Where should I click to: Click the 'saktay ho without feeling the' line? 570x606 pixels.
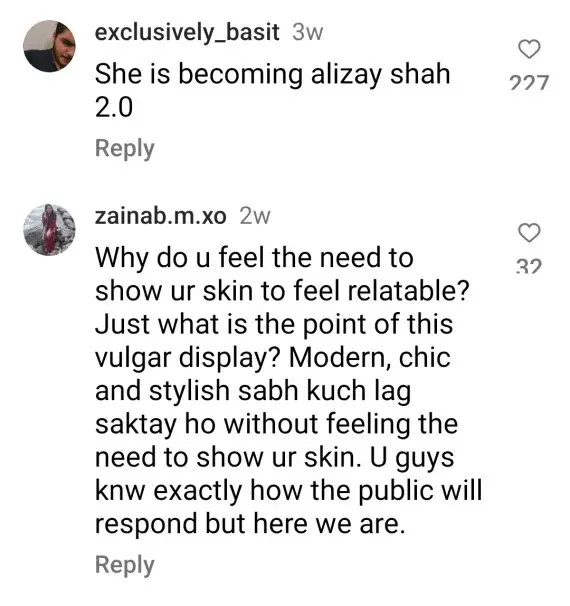pos(277,424)
